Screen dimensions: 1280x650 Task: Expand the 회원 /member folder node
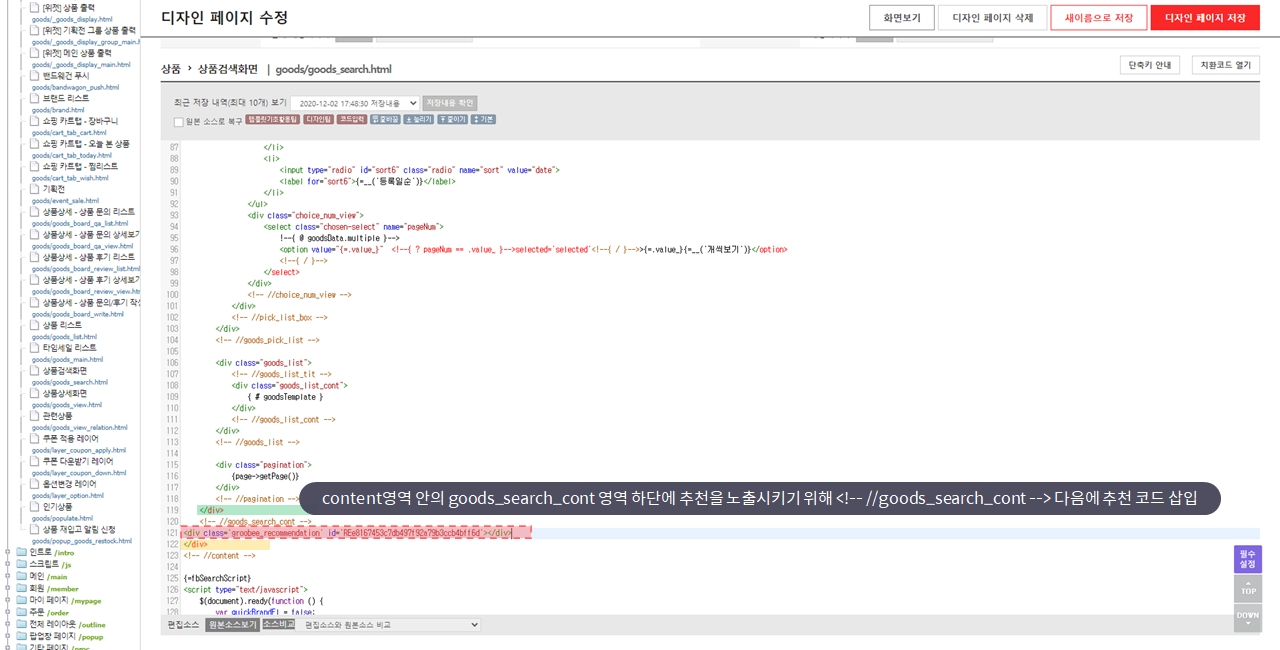coord(8,588)
